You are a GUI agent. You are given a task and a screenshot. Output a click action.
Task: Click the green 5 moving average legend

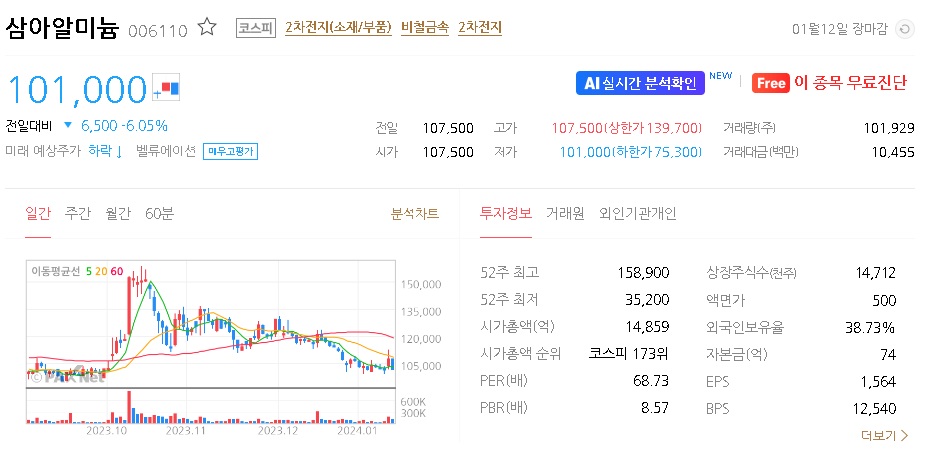tap(89, 271)
